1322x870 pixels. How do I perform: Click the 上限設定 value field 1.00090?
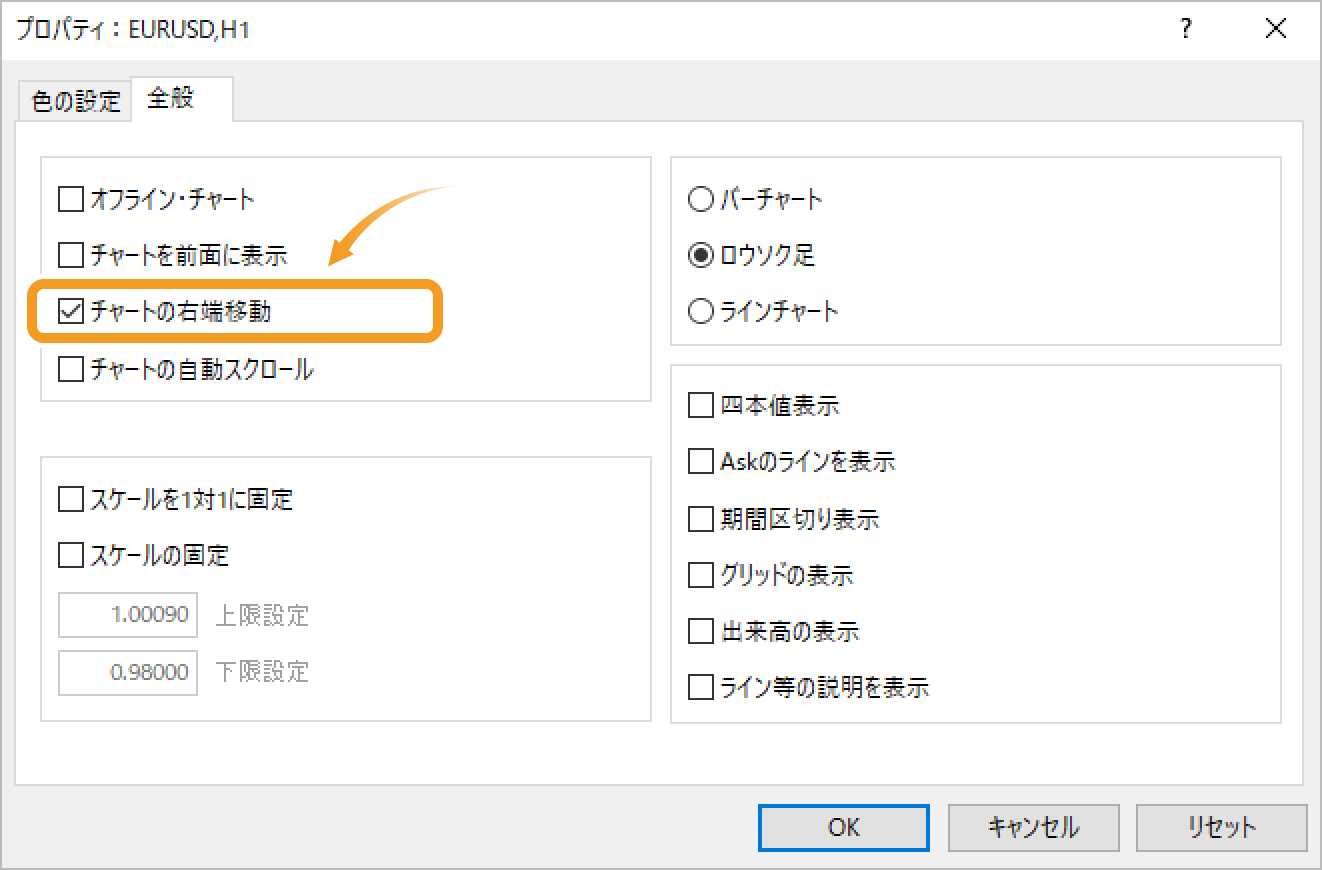pos(129,615)
